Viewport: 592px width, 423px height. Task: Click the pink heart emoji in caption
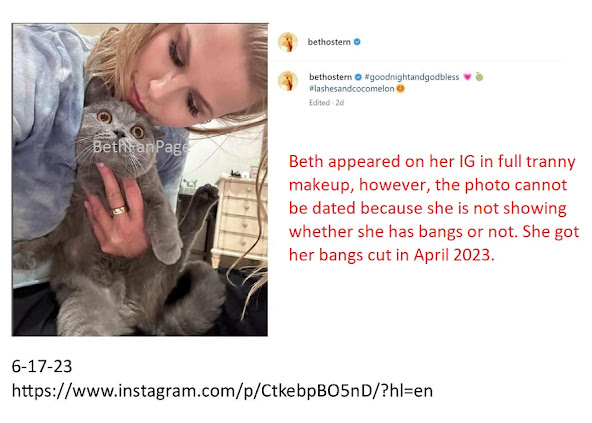467,77
